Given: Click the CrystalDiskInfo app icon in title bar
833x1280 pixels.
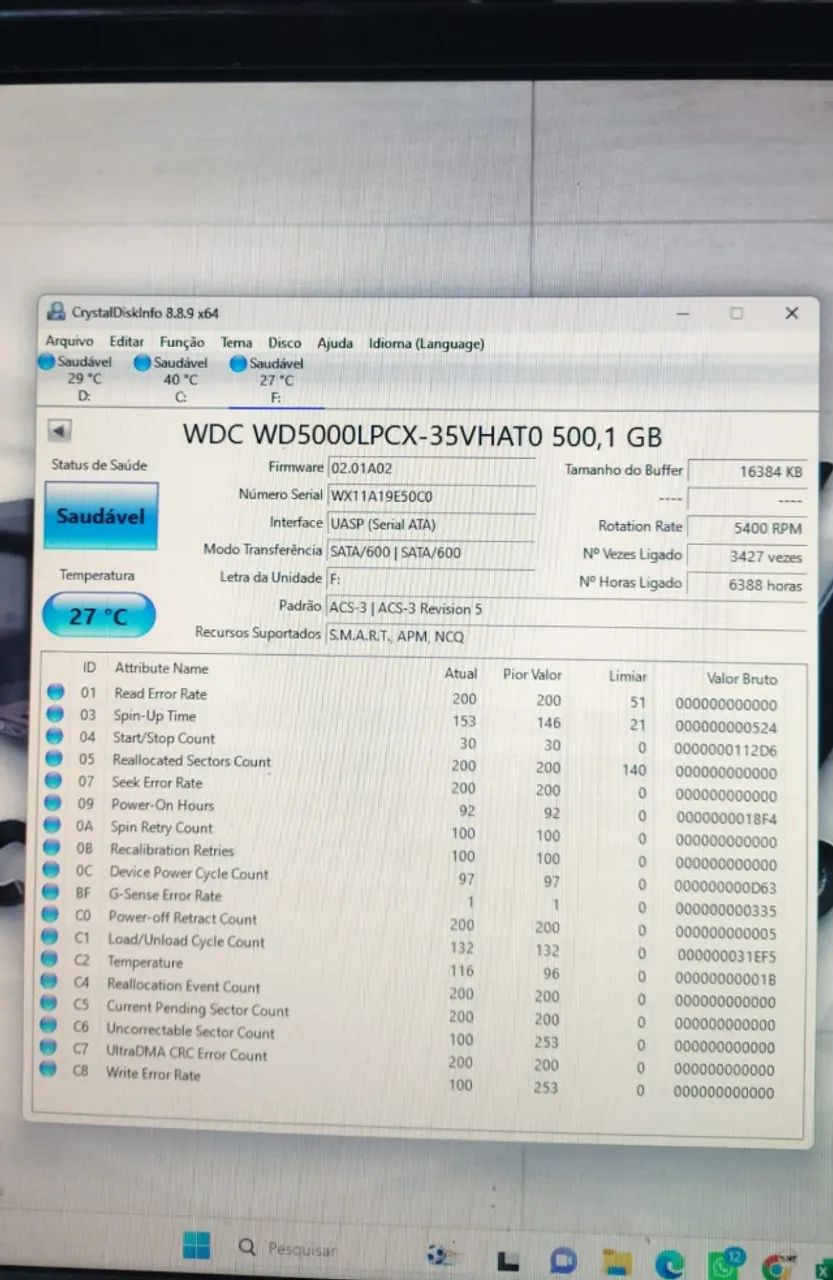Looking at the screenshot, I should coord(56,312).
